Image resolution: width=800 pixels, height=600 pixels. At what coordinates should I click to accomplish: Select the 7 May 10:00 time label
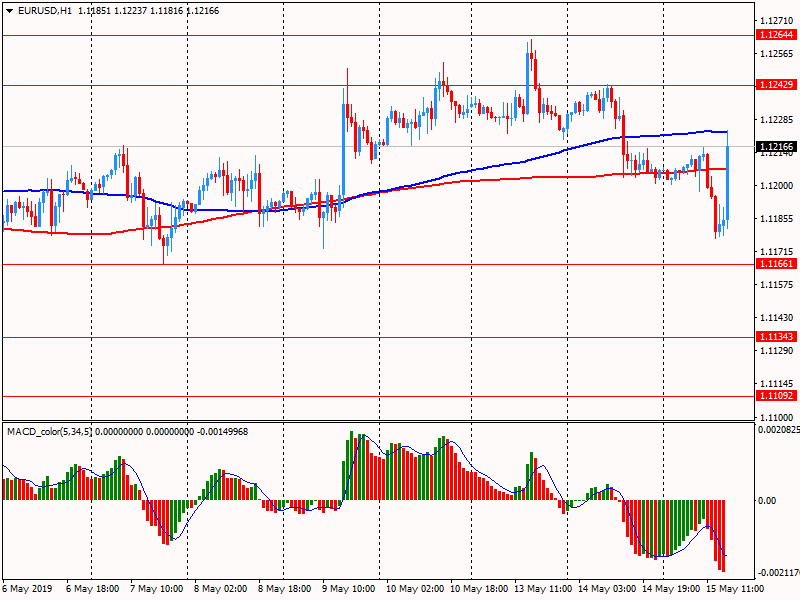pyautogui.click(x=155, y=589)
